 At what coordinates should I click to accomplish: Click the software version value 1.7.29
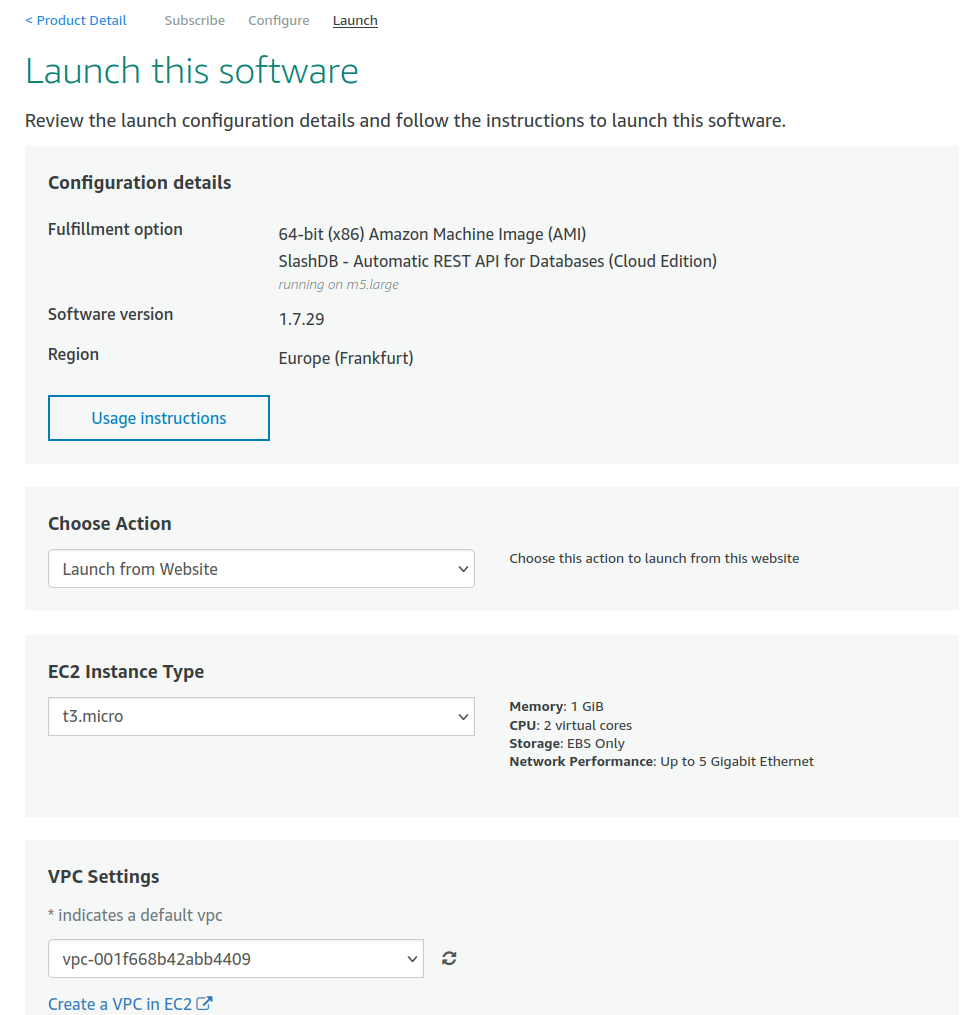point(301,320)
